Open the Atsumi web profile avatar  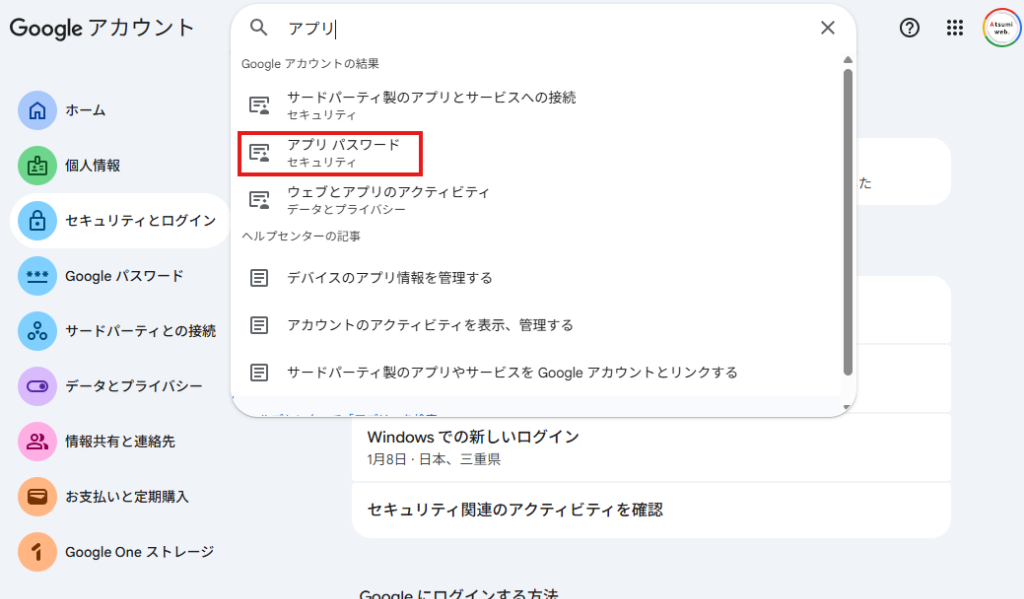[x=1000, y=28]
